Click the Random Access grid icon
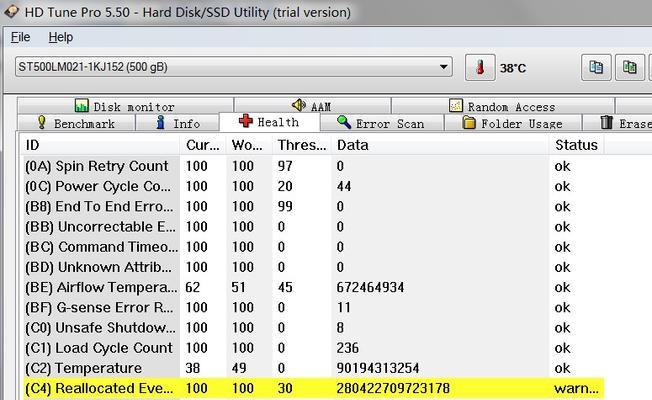Screen dimensions: 652x400 456,105
